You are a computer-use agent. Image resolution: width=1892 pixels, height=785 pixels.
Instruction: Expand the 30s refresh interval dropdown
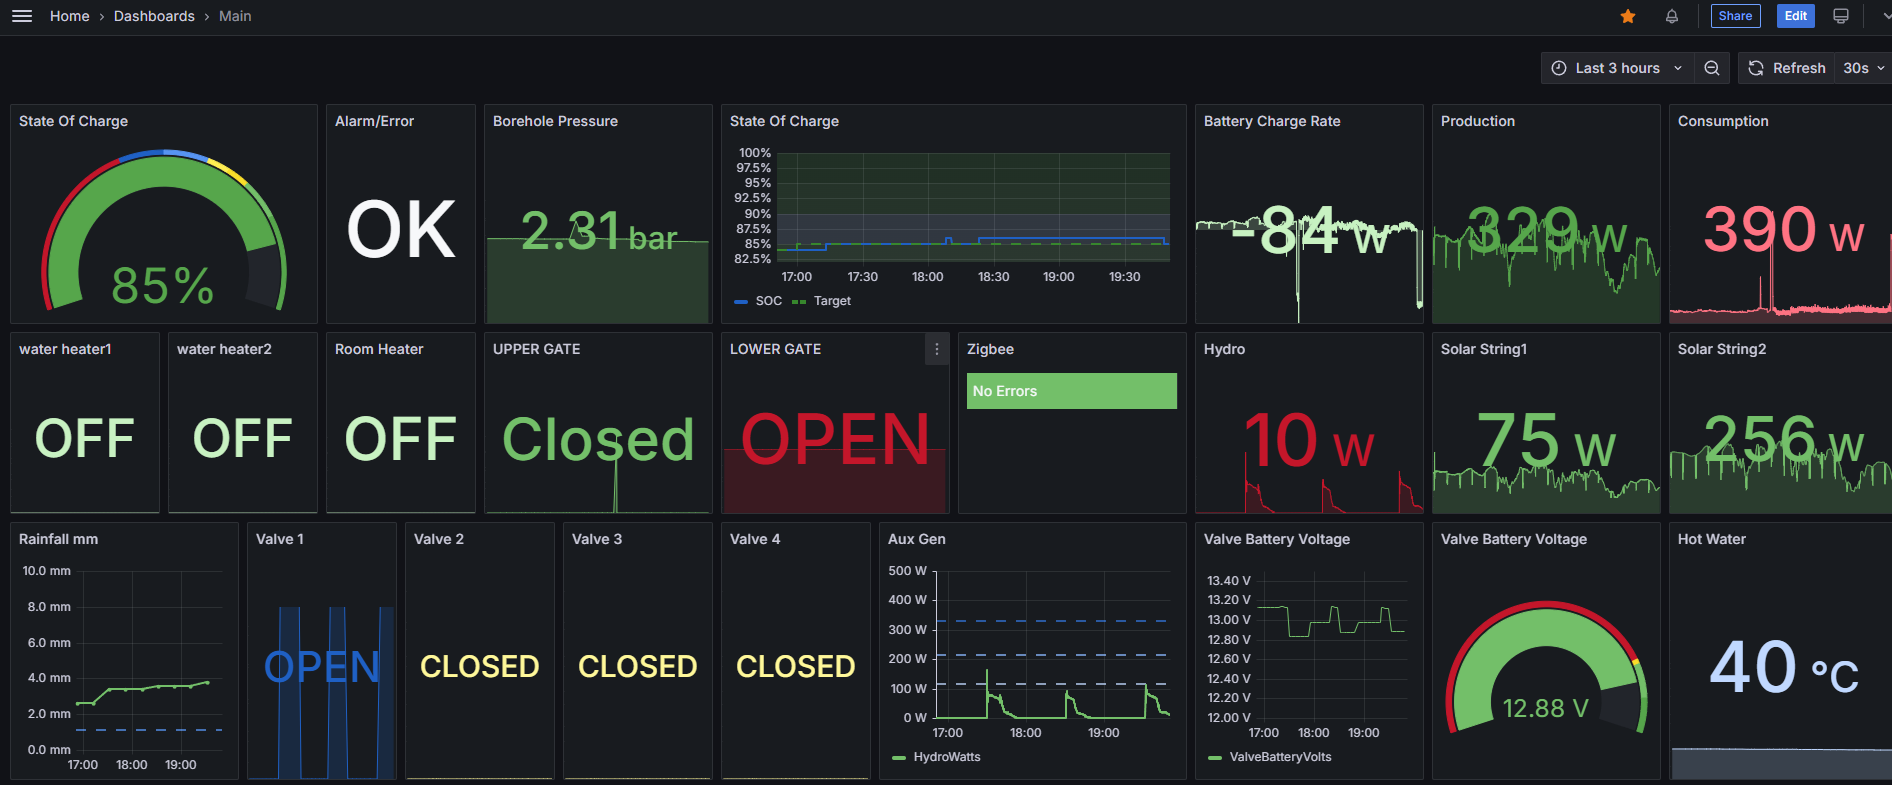coord(1863,68)
